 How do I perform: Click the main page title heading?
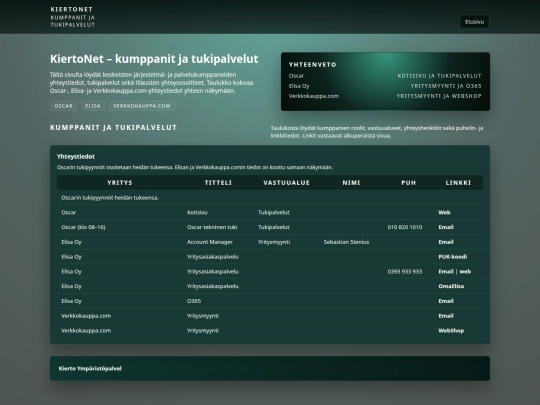point(154,59)
